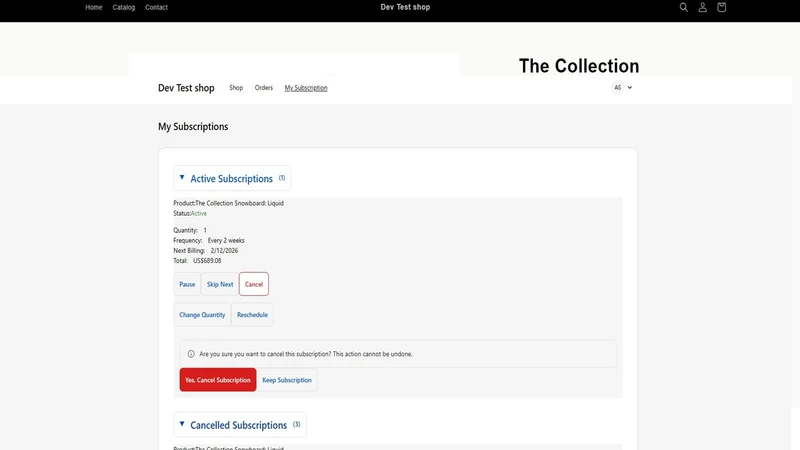The image size is (800, 450).
Task: Open the search icon in top bar
Action: [x=684, y=7]
